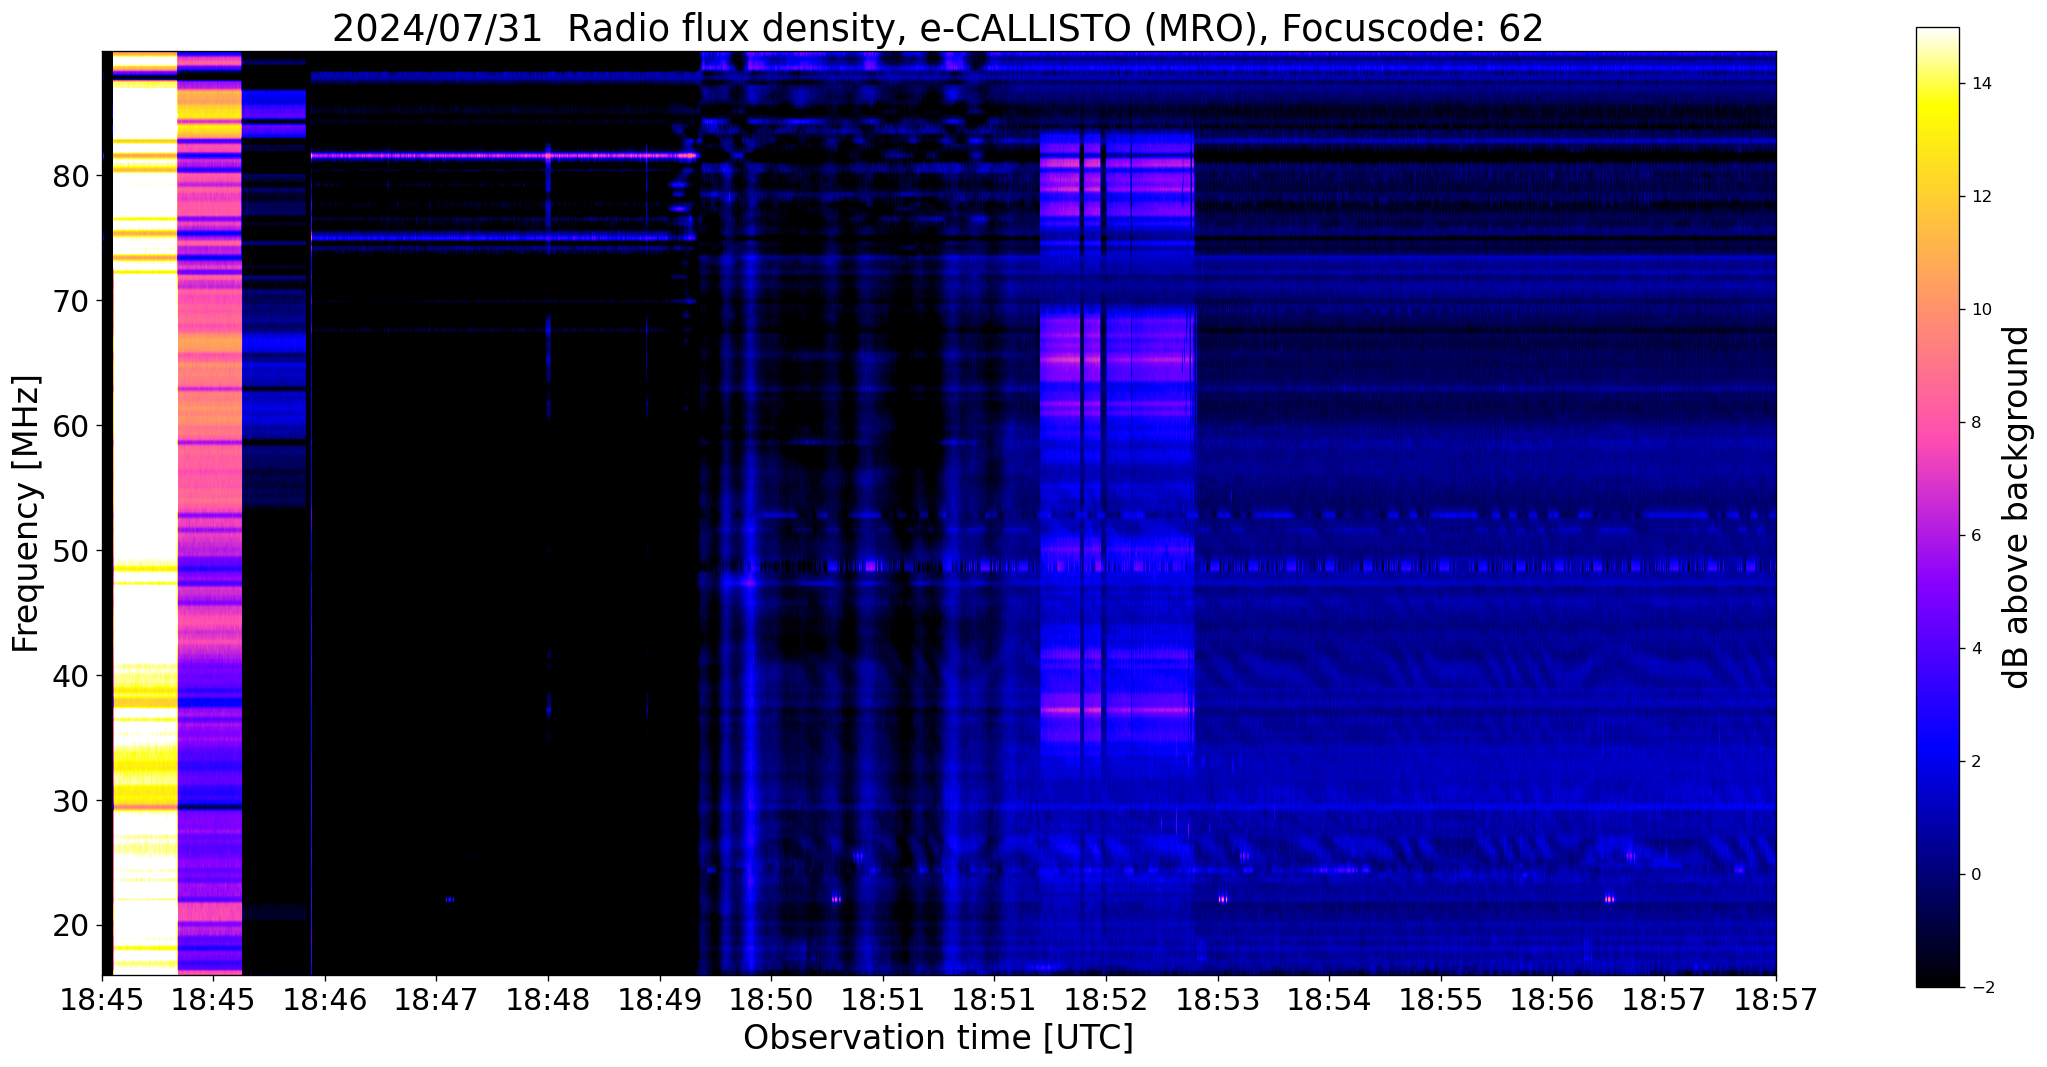
Task: Click the plot title mentioning e-CALLISTO (MRO)
Action: point(938,28)
